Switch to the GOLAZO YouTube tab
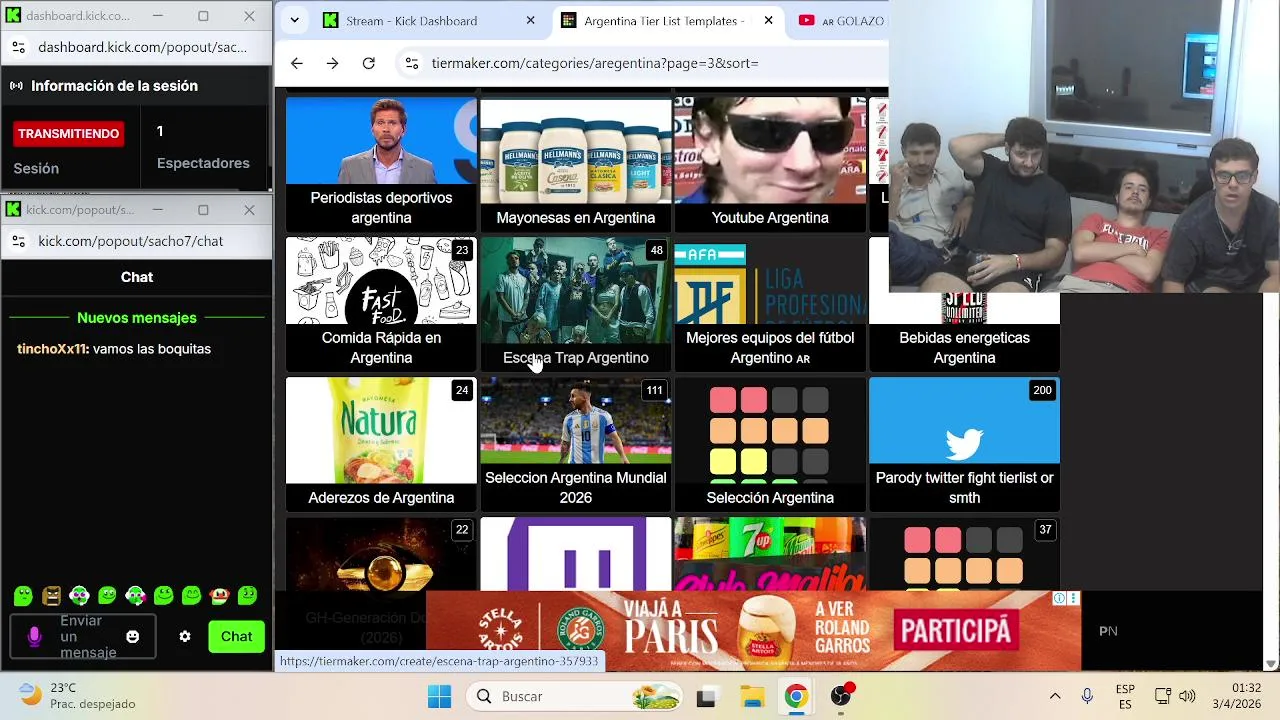Screen dimensions: 1280x720 pos(840,20)
